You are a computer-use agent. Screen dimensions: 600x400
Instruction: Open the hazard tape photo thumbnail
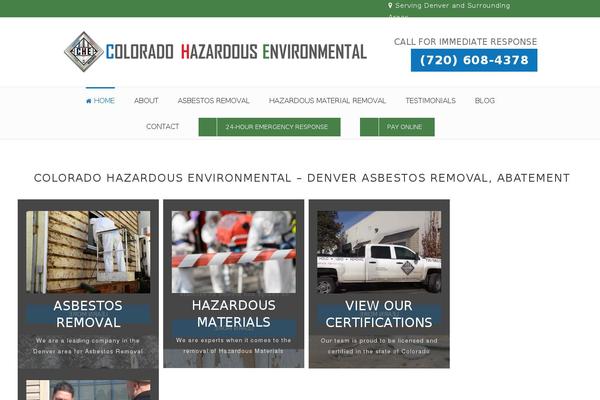(x=234, y=252)
